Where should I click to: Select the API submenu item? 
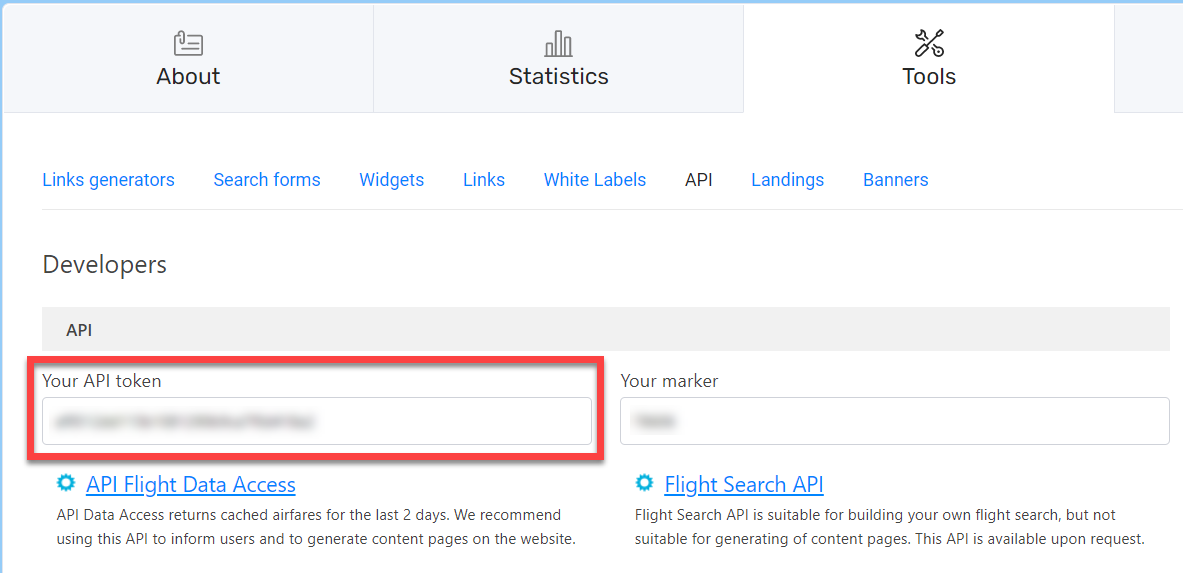[699, 180]
